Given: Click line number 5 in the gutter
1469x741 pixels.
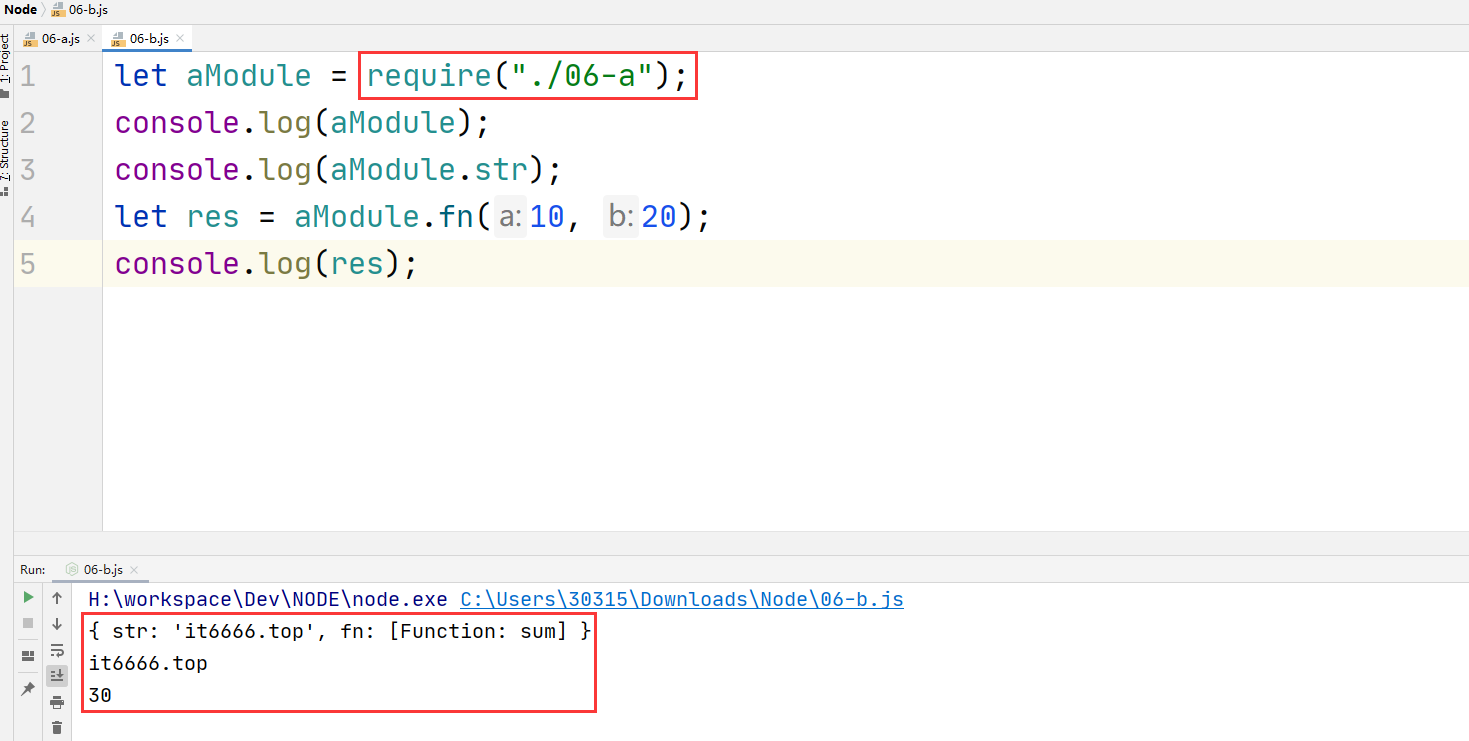Looking at the screenshot, I should pos(27,264).
